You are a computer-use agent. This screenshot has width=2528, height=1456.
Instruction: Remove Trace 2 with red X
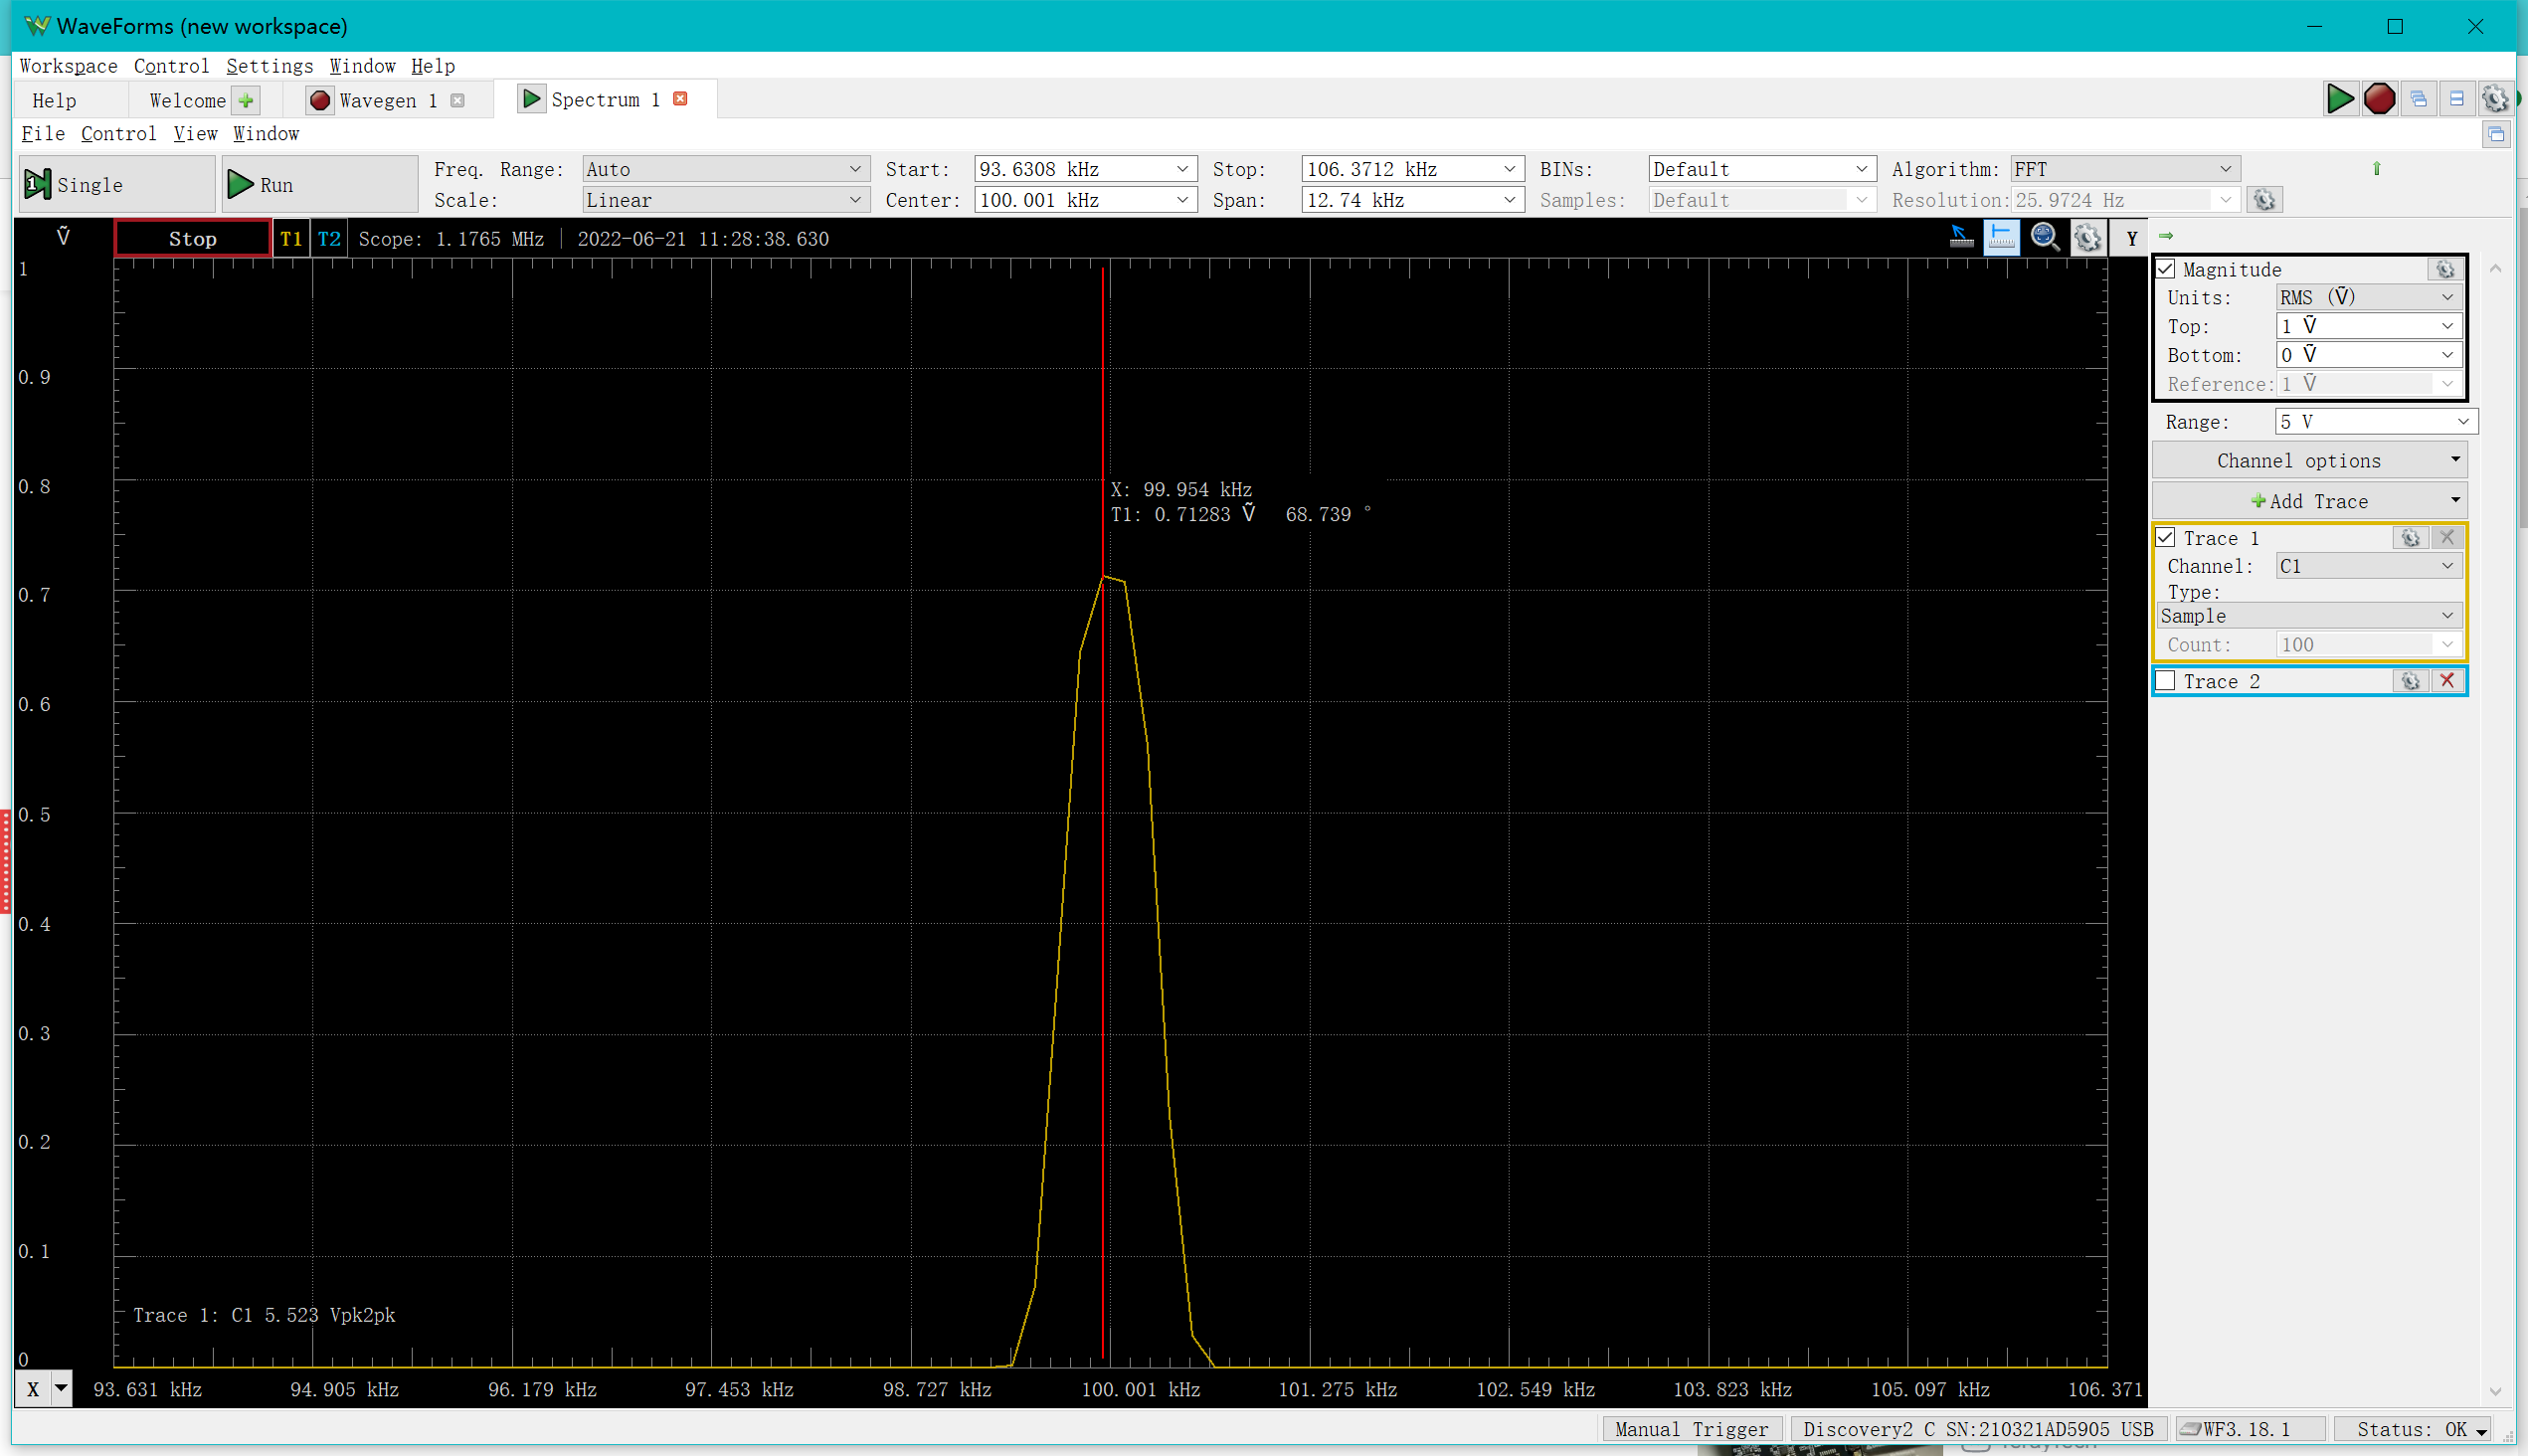(2447, 681)
